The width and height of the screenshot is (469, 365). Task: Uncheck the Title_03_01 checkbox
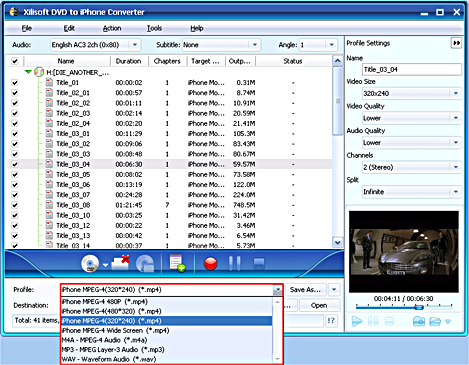pos(15,134)
